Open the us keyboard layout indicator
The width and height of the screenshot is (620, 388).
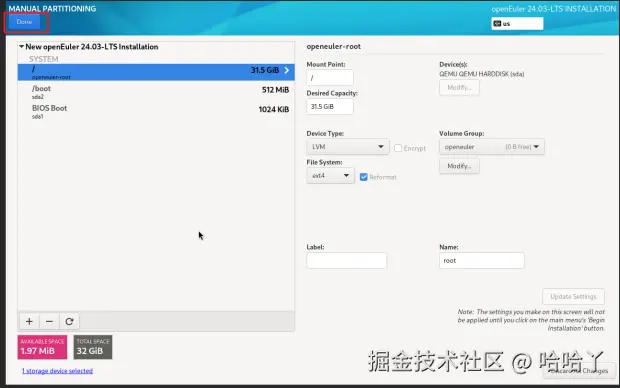click(517, 24)
